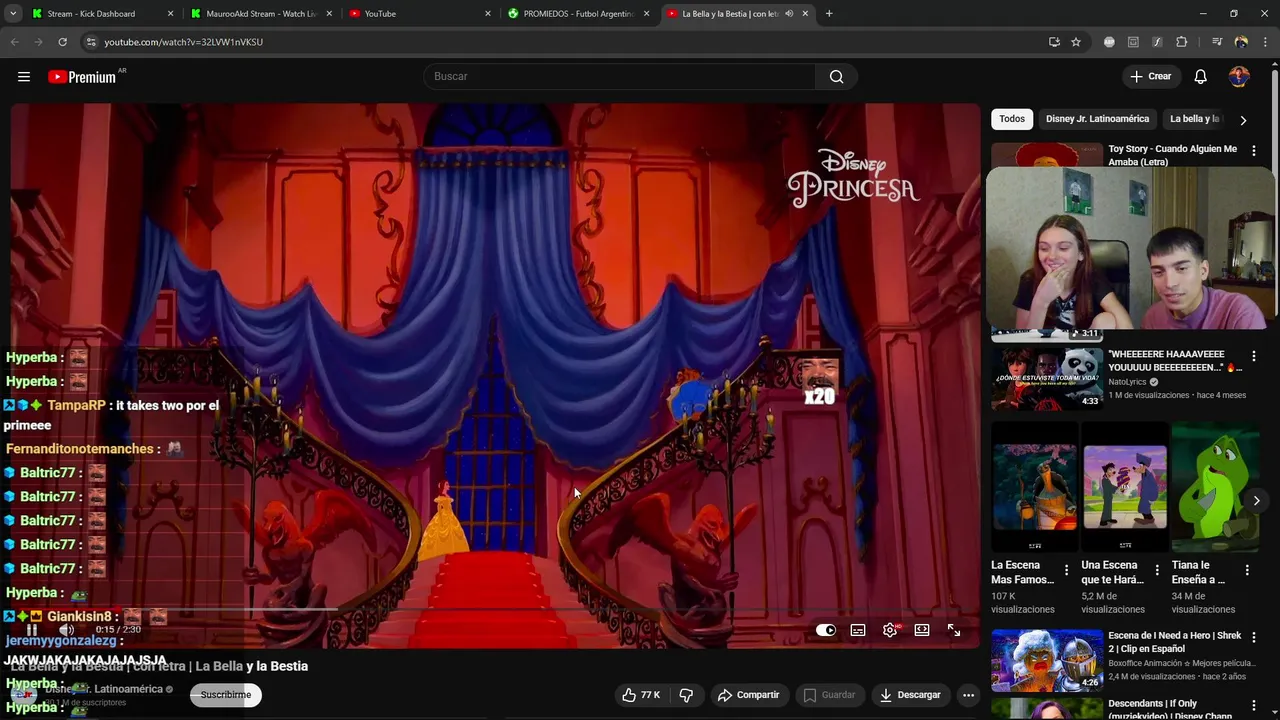Image resolution: width=1280 pixels, height=720 pixels.
Task: Click the Guardar button
Action: pos(830,695)
